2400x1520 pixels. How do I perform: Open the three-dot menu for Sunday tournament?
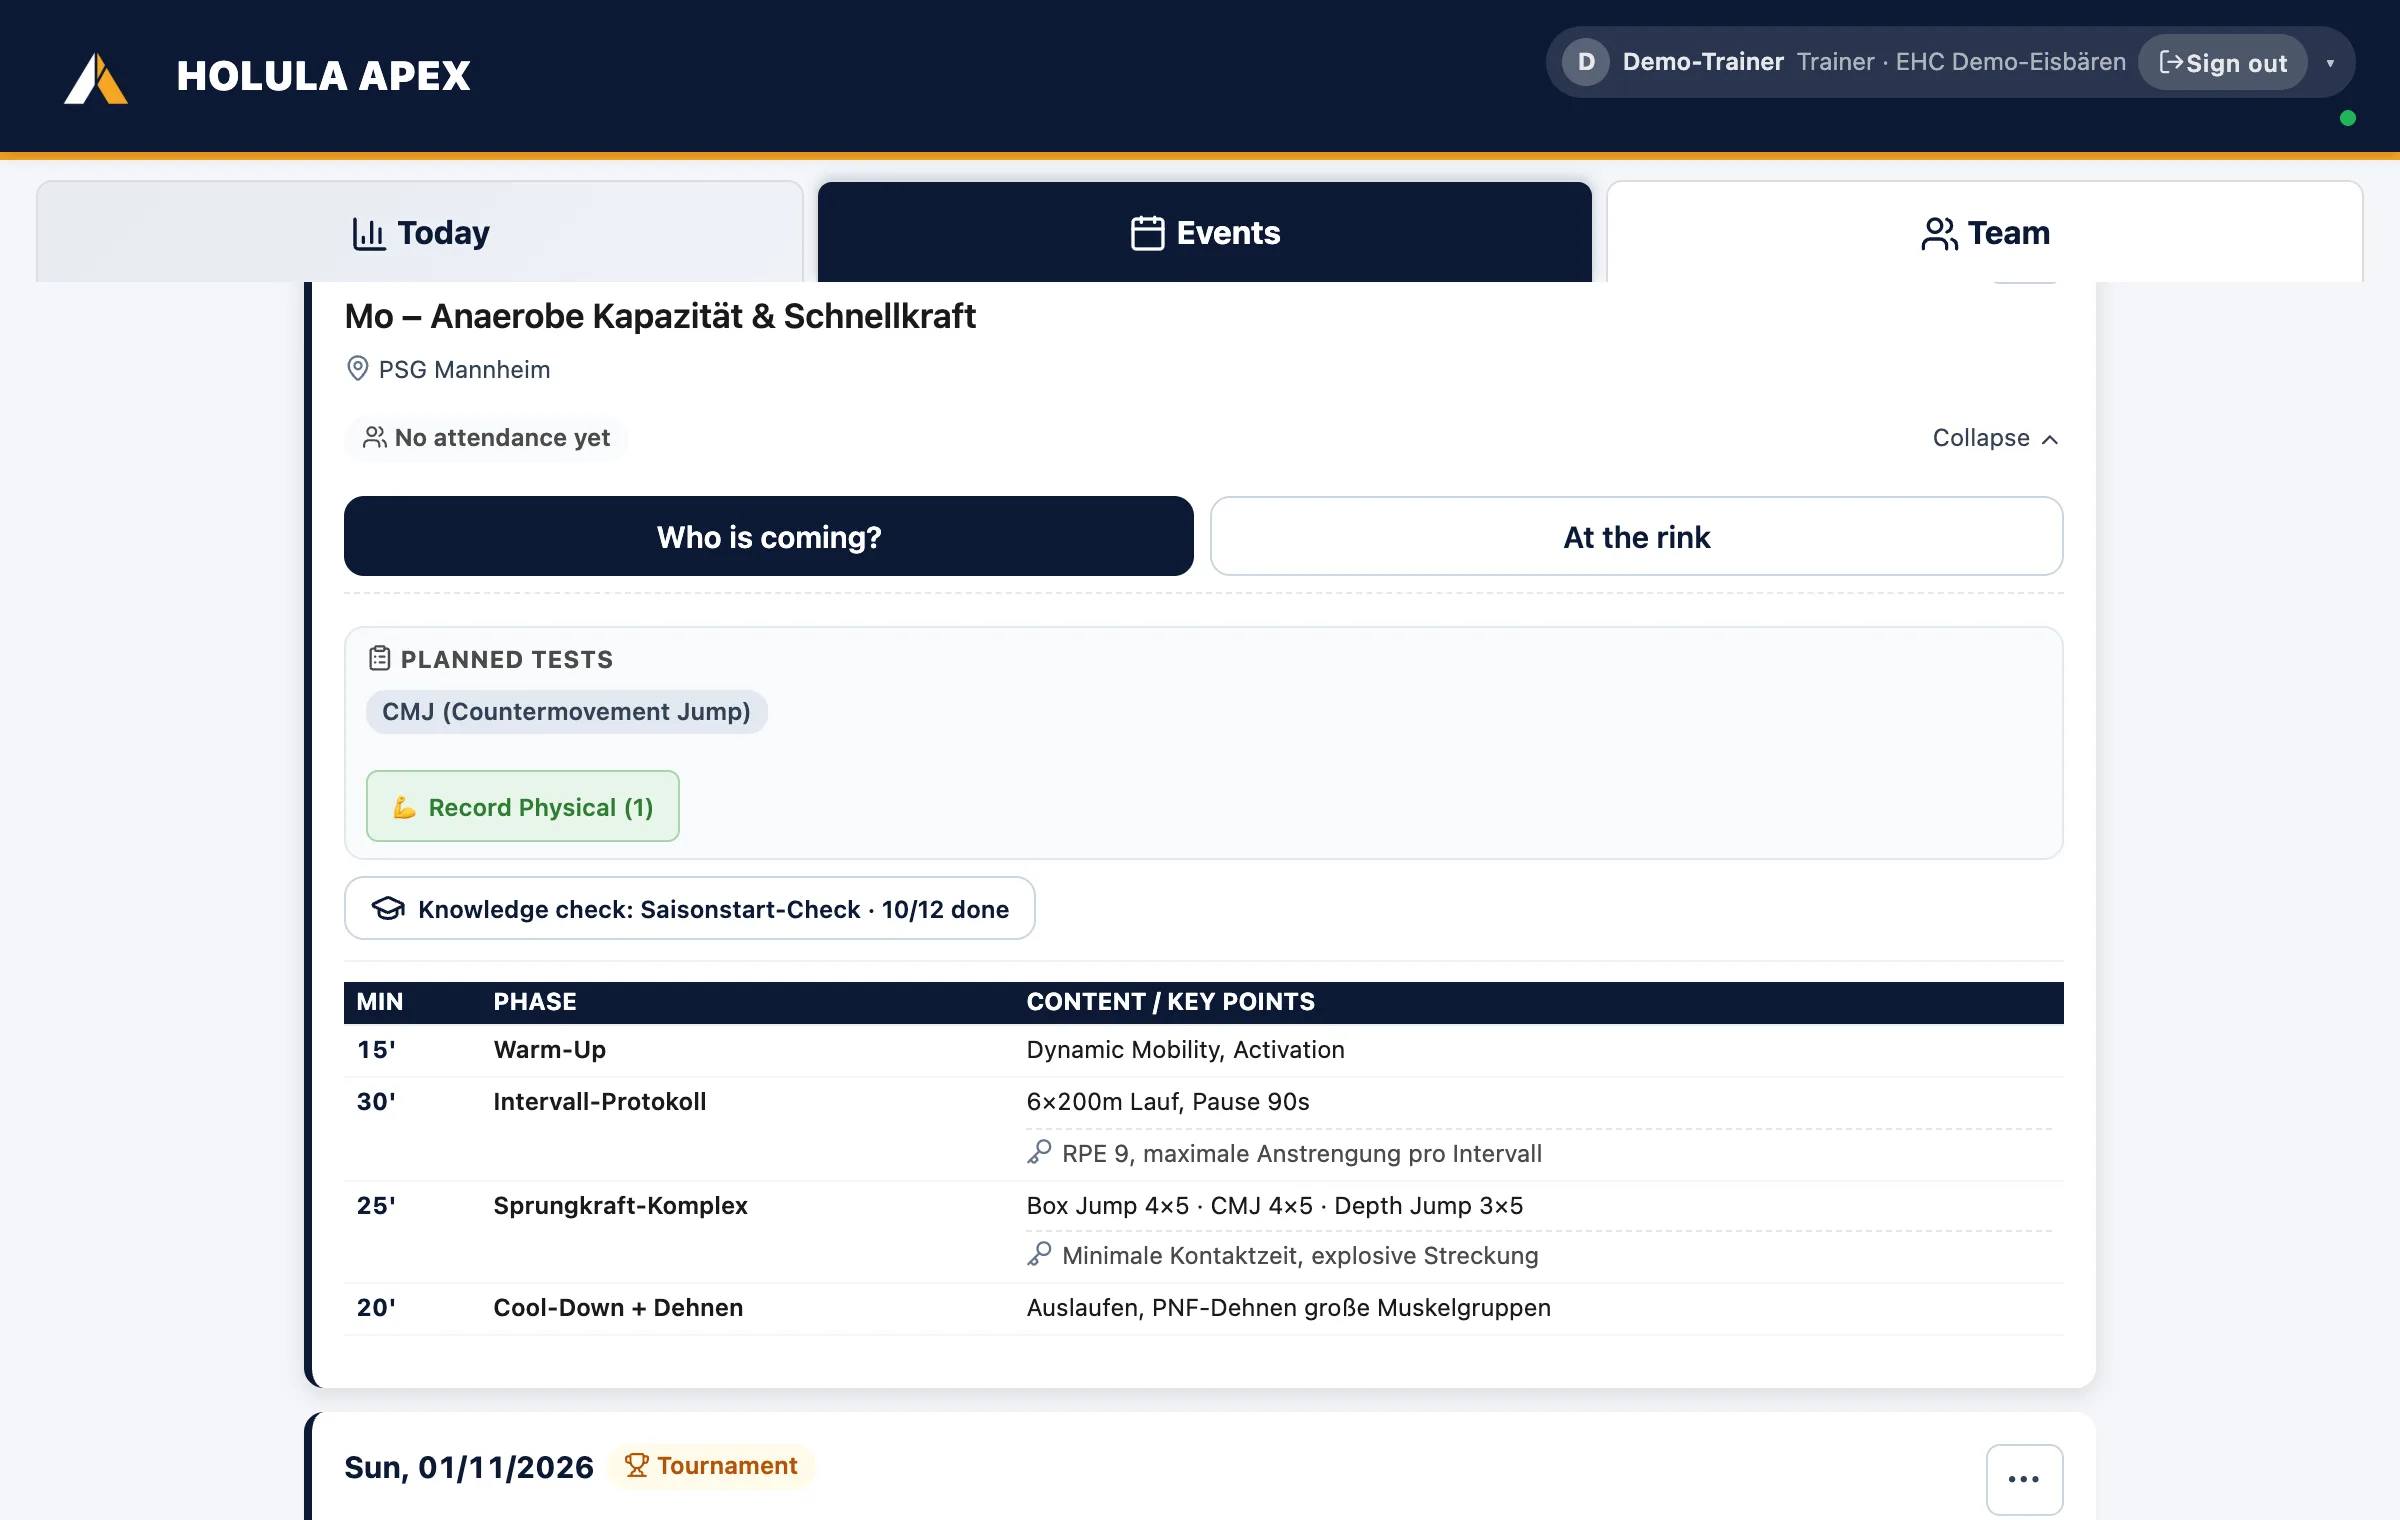(2024, 1479)
